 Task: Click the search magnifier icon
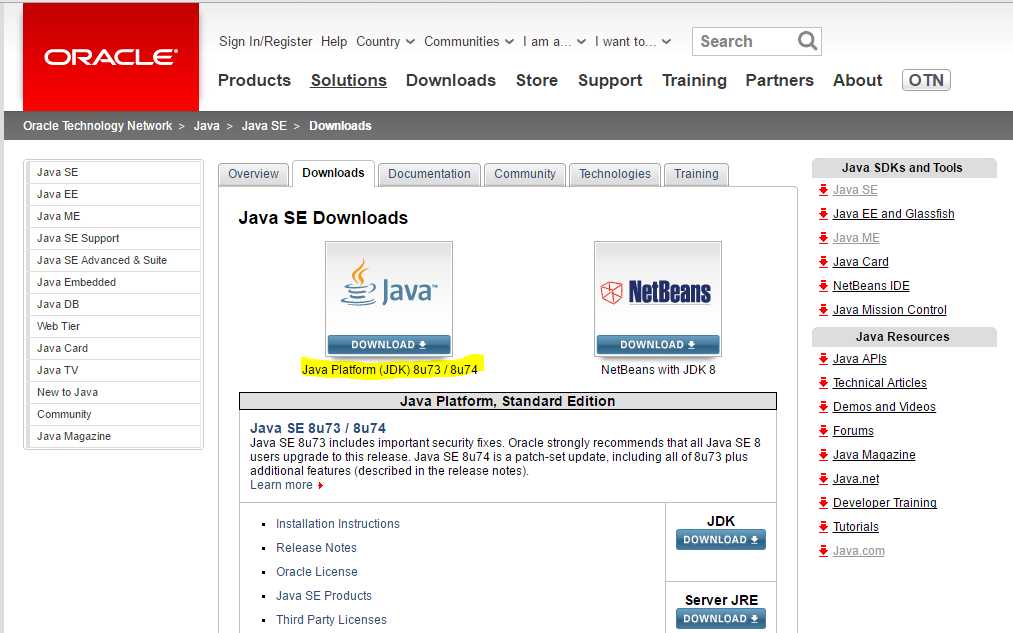807,41
